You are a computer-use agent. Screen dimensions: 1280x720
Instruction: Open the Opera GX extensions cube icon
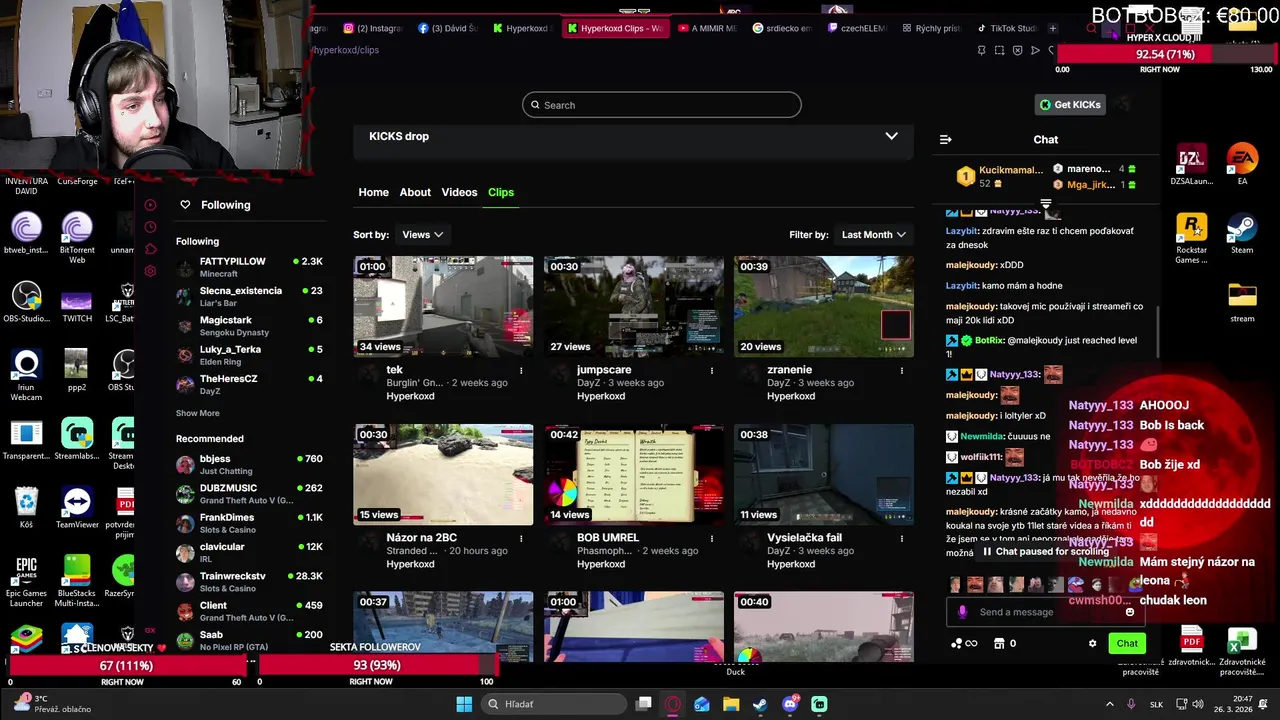[150, 249]
